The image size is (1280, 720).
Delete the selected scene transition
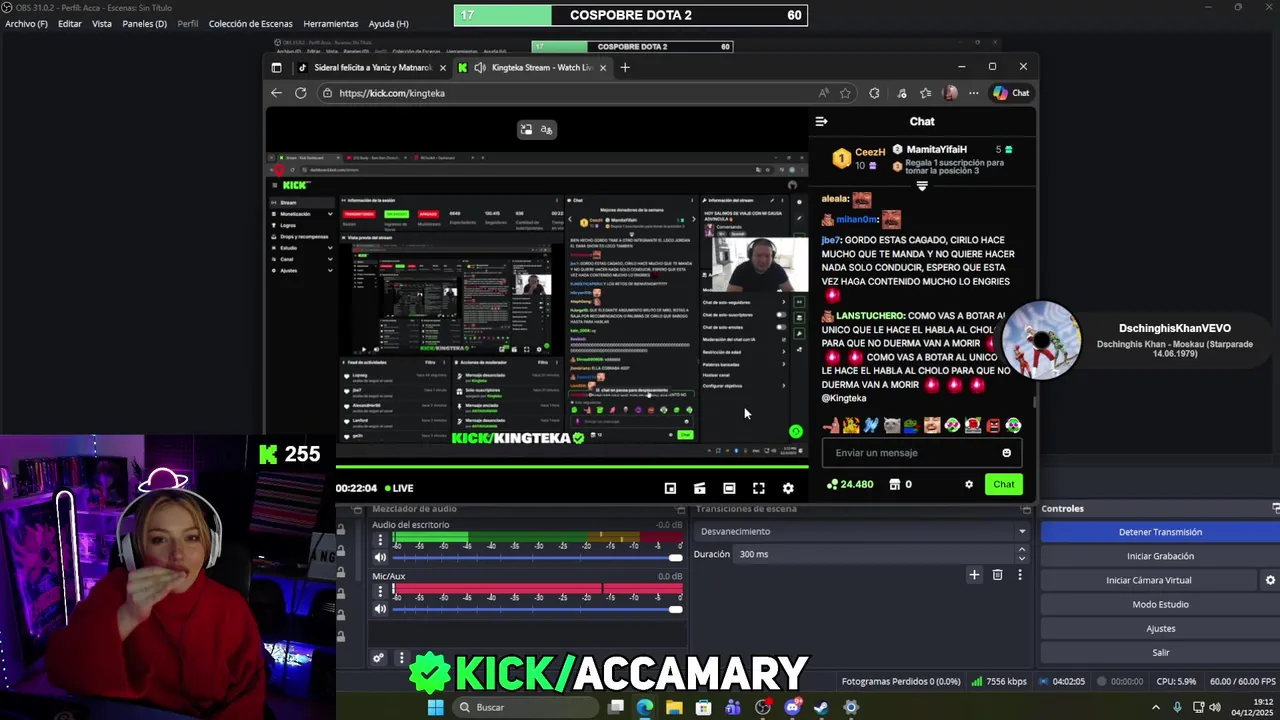coord(997,575)
